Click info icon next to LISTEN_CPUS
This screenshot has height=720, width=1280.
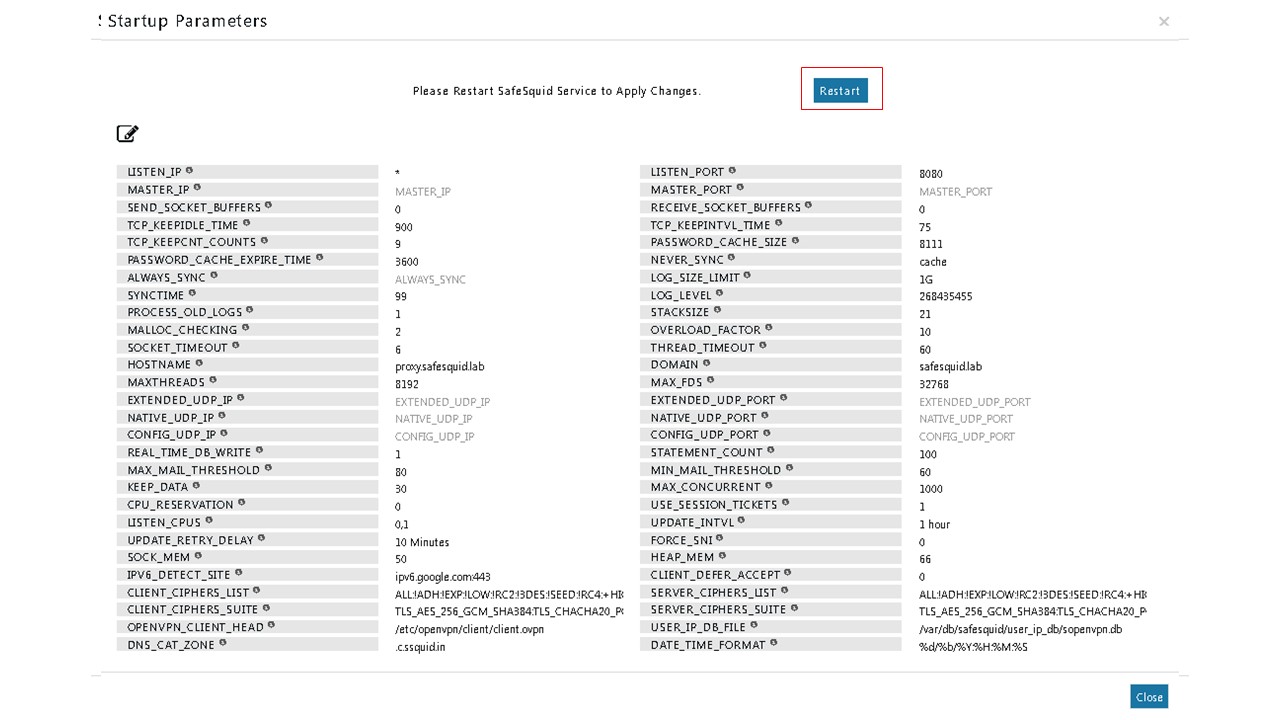click(209, 521)
